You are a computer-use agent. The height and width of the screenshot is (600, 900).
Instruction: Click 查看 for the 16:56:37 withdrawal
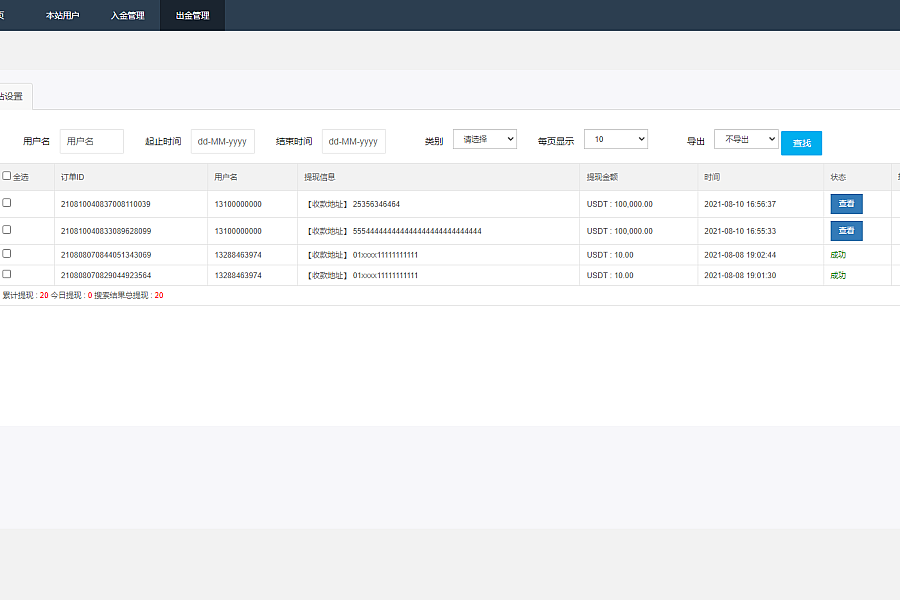(x=846, y=204)
